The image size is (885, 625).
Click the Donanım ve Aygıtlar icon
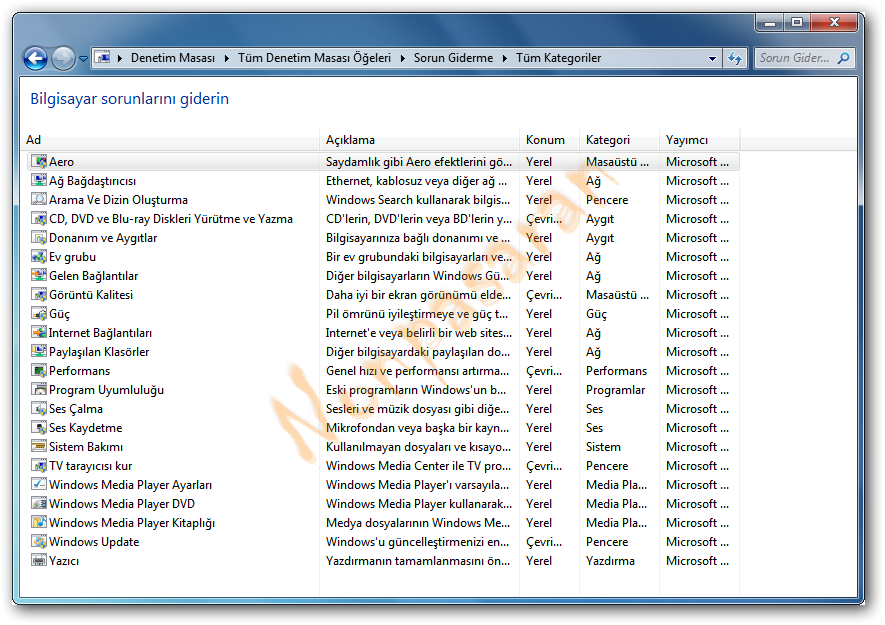click(x=38, y=238)
